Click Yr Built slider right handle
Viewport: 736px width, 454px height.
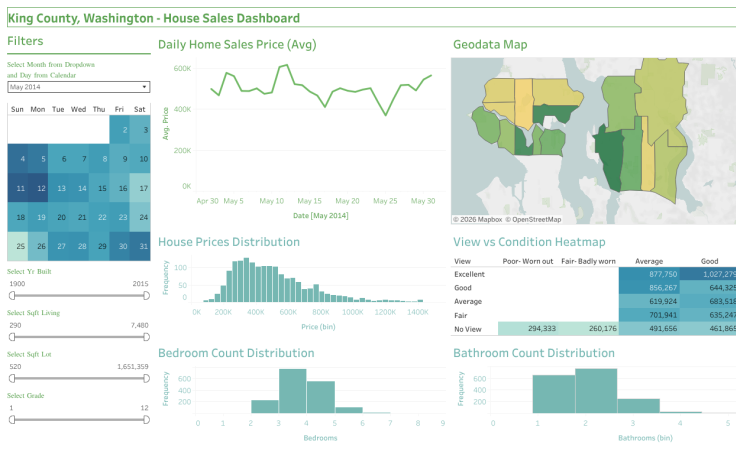pyautogui.click(x=146, y=296)
